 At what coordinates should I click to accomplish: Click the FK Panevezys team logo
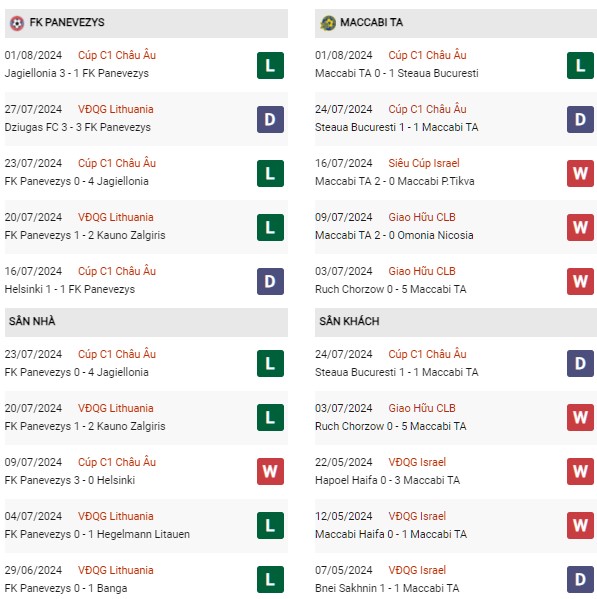tap(17, 23)
